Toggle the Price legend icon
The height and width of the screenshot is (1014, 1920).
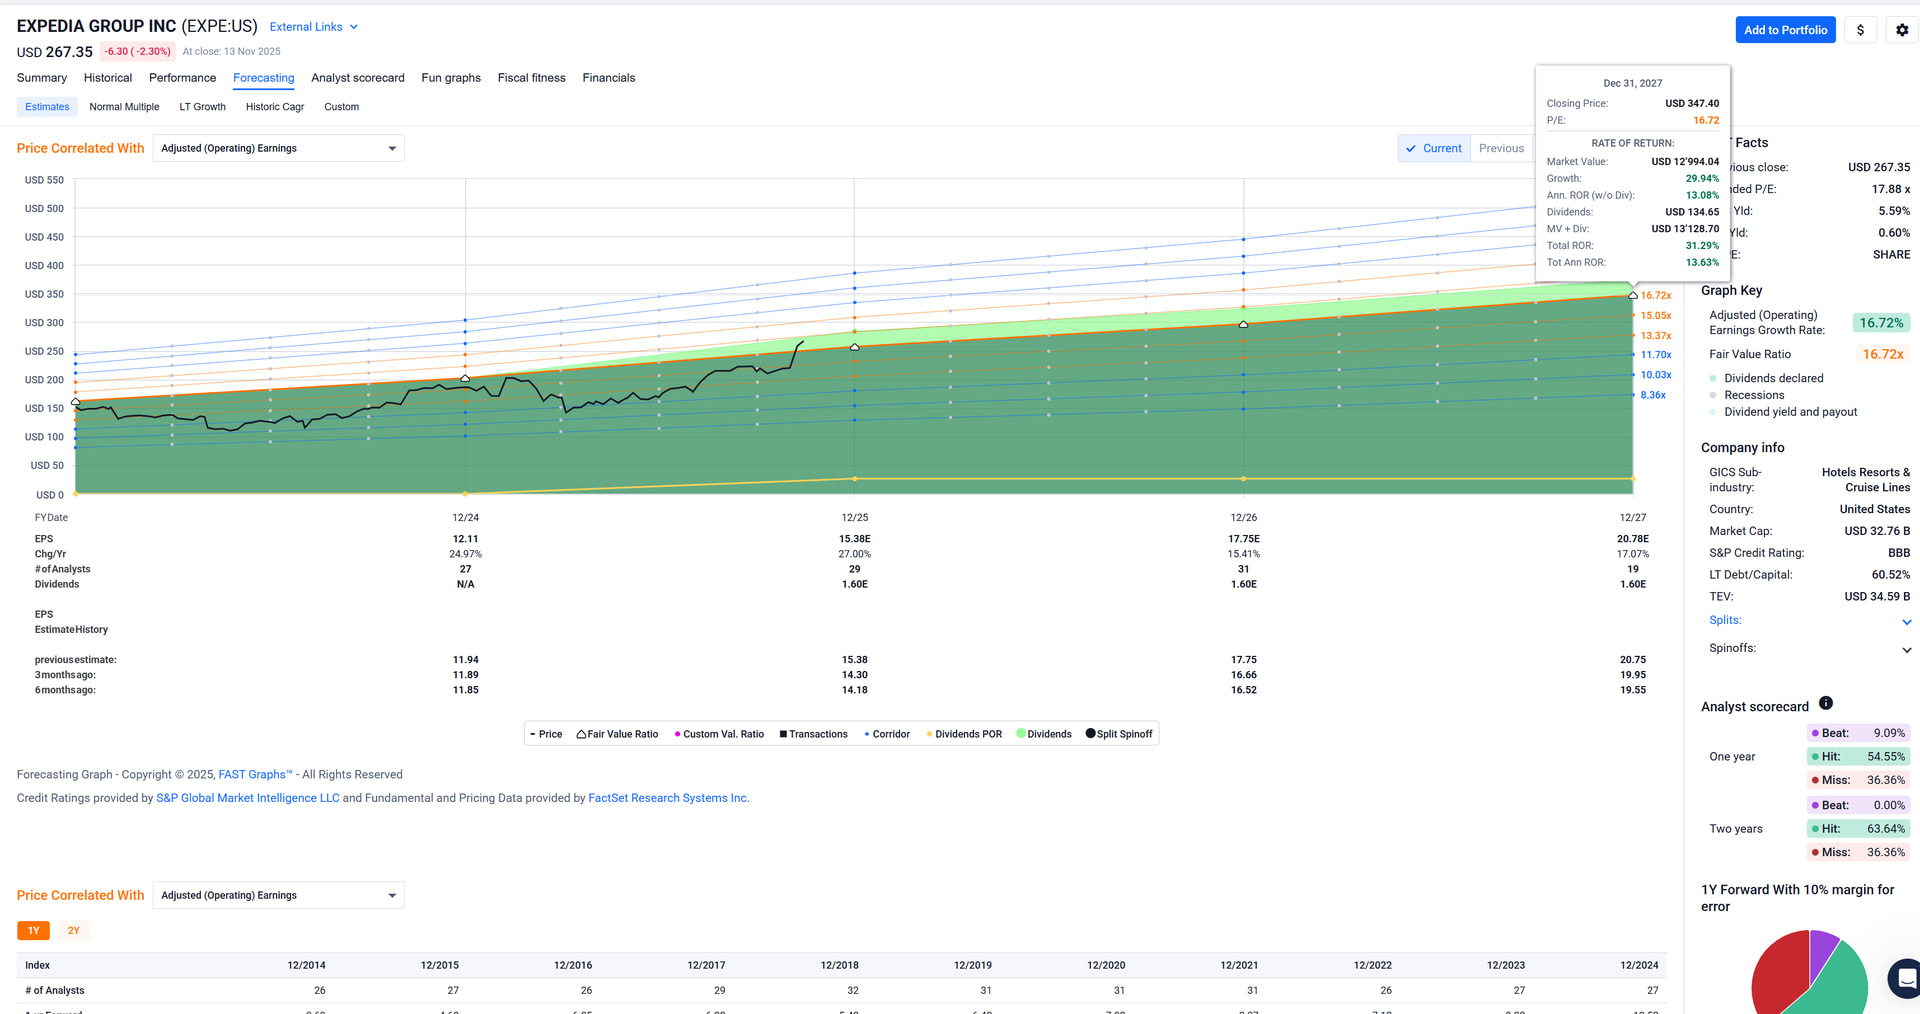[533, 734]
